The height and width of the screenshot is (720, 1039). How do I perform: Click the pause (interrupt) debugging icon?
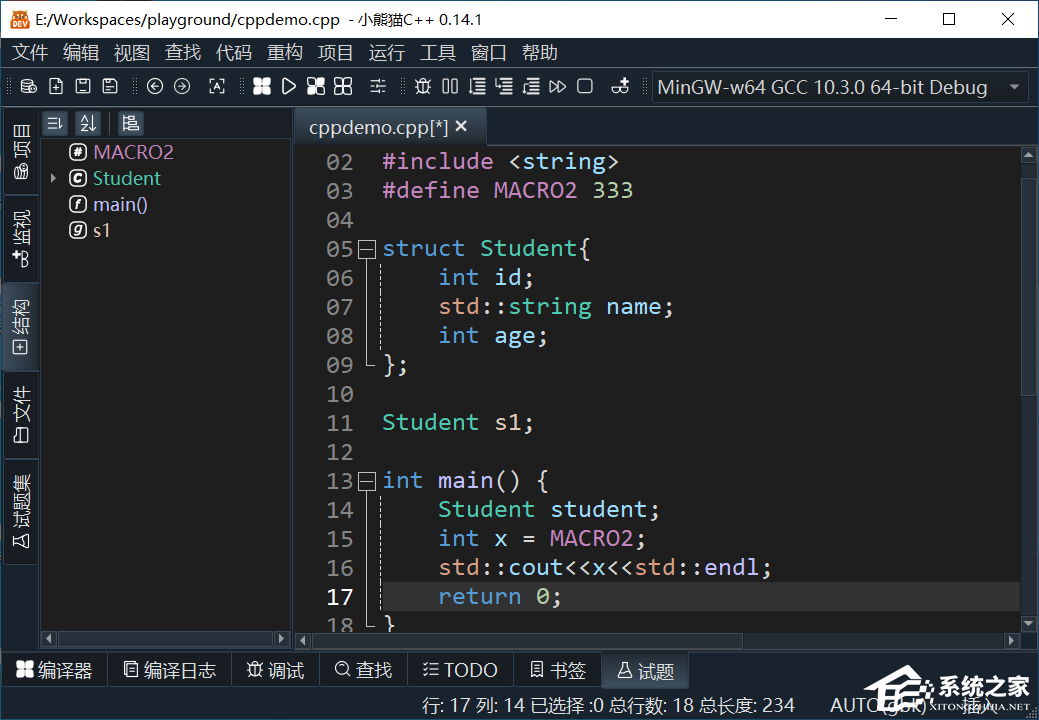click(450, 86)
